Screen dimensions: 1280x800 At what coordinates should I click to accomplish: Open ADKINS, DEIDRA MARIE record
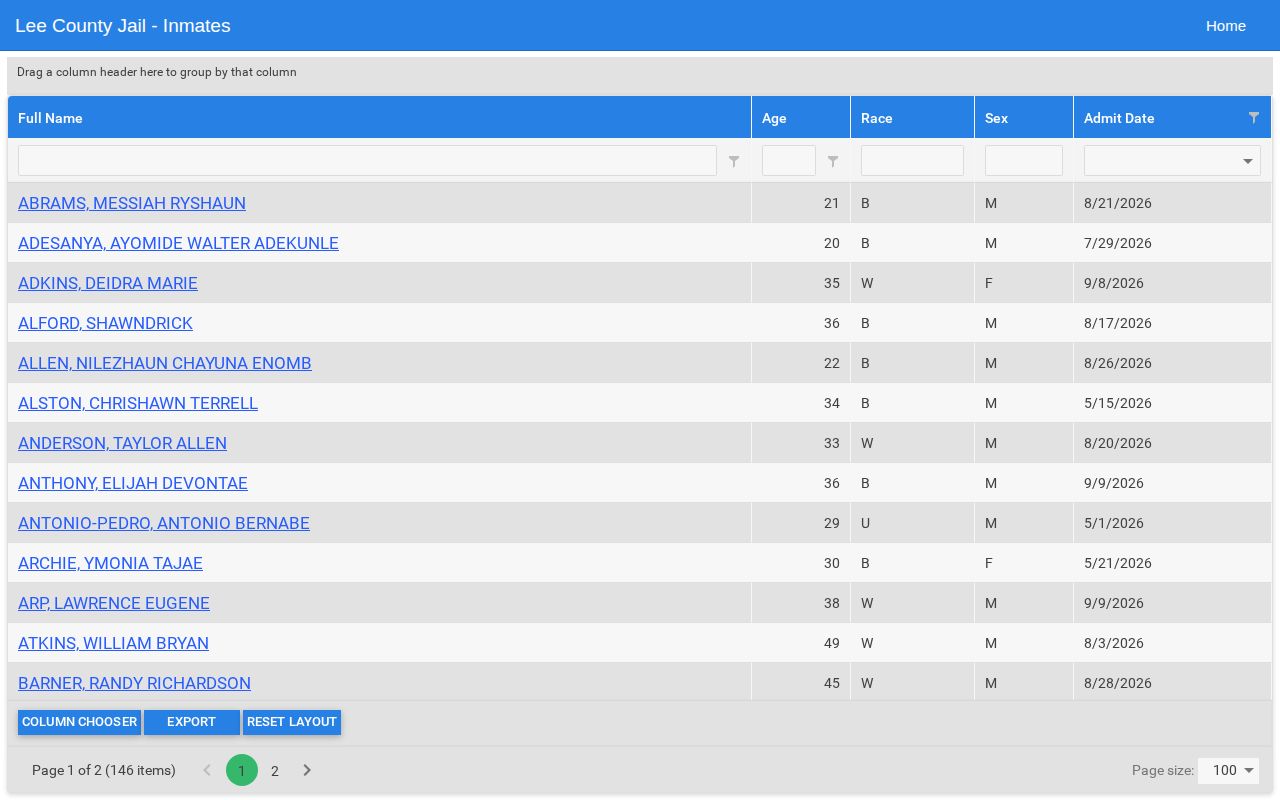(x=108, y=283)
